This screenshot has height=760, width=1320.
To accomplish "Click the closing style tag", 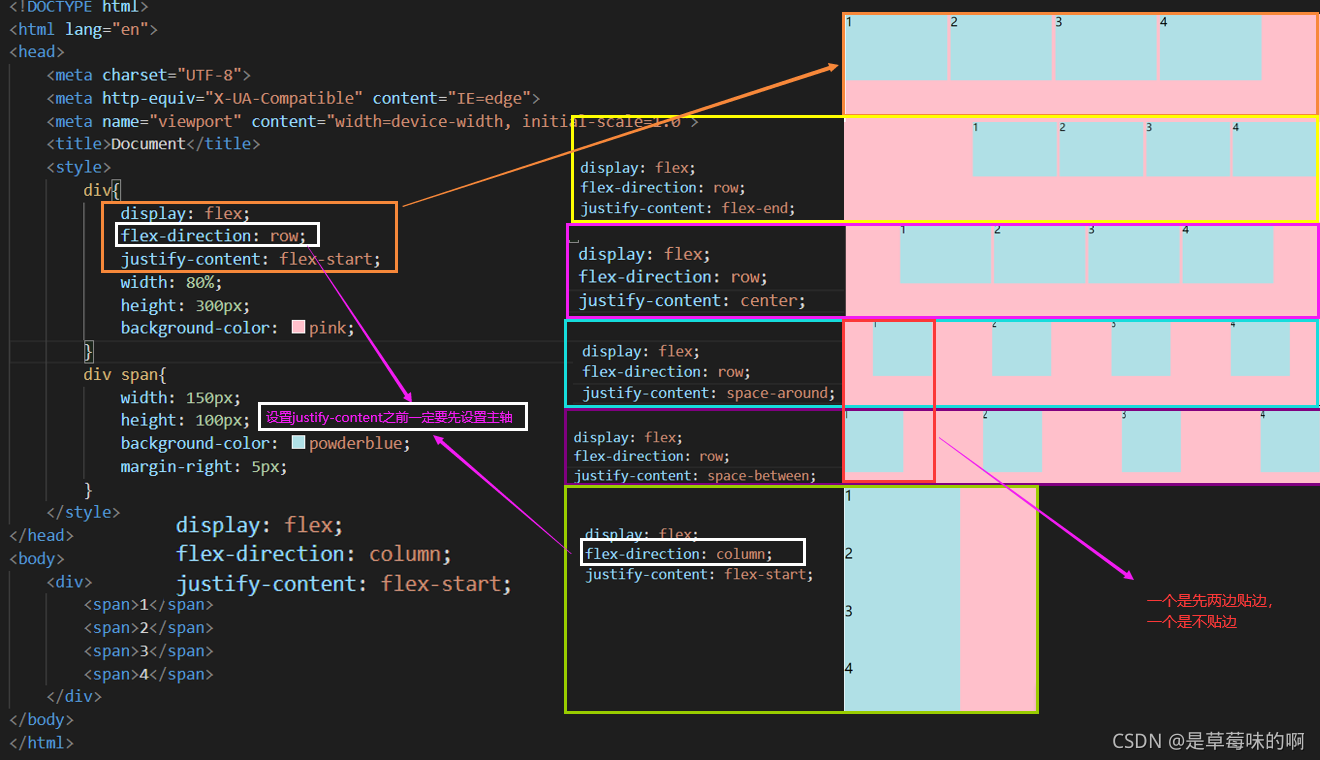I will pos(83,512).
